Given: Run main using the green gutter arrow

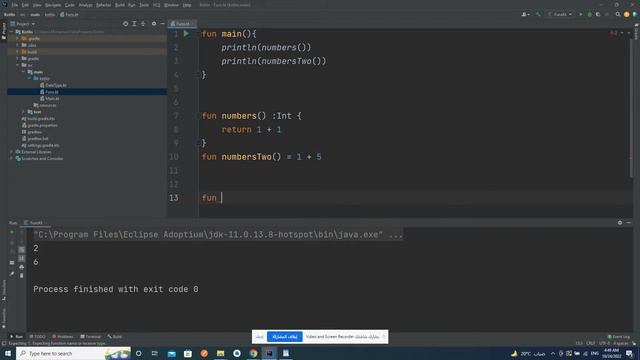Looking at the screenshot, I should (186, 34).
